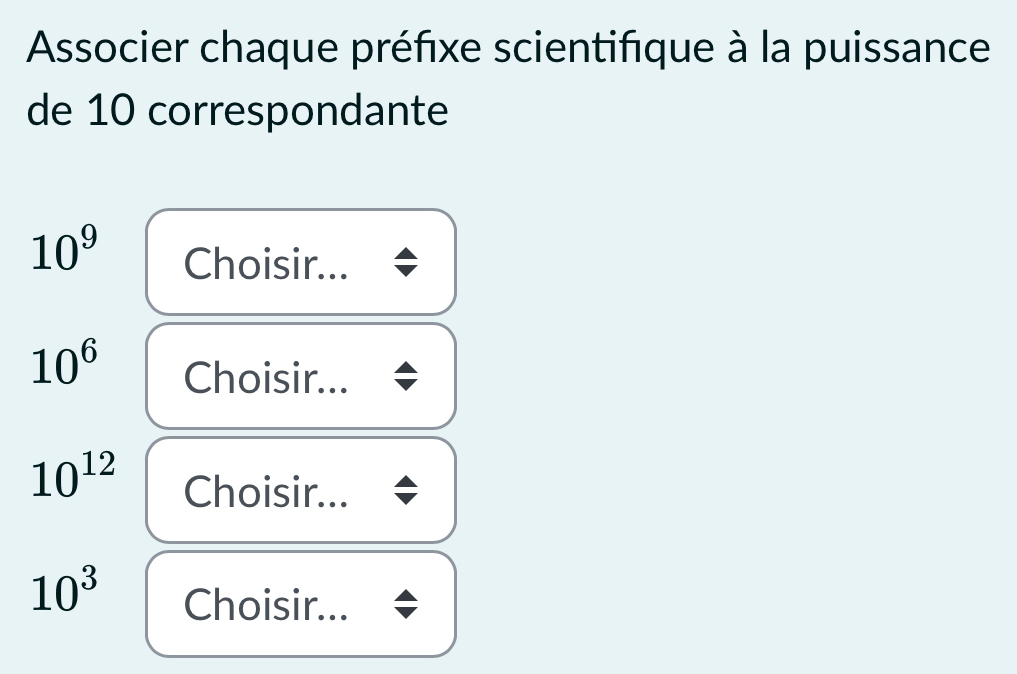Open the dropdown for 10³

(x=301, y=604)
